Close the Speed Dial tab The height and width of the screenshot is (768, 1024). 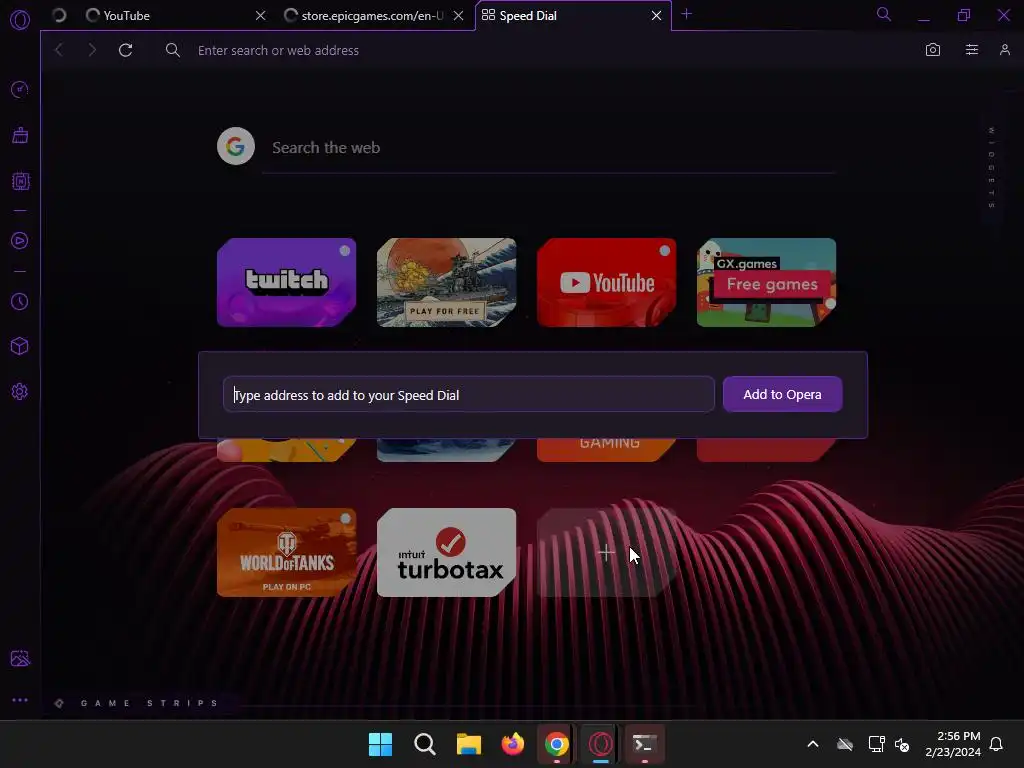click(656, 15)
